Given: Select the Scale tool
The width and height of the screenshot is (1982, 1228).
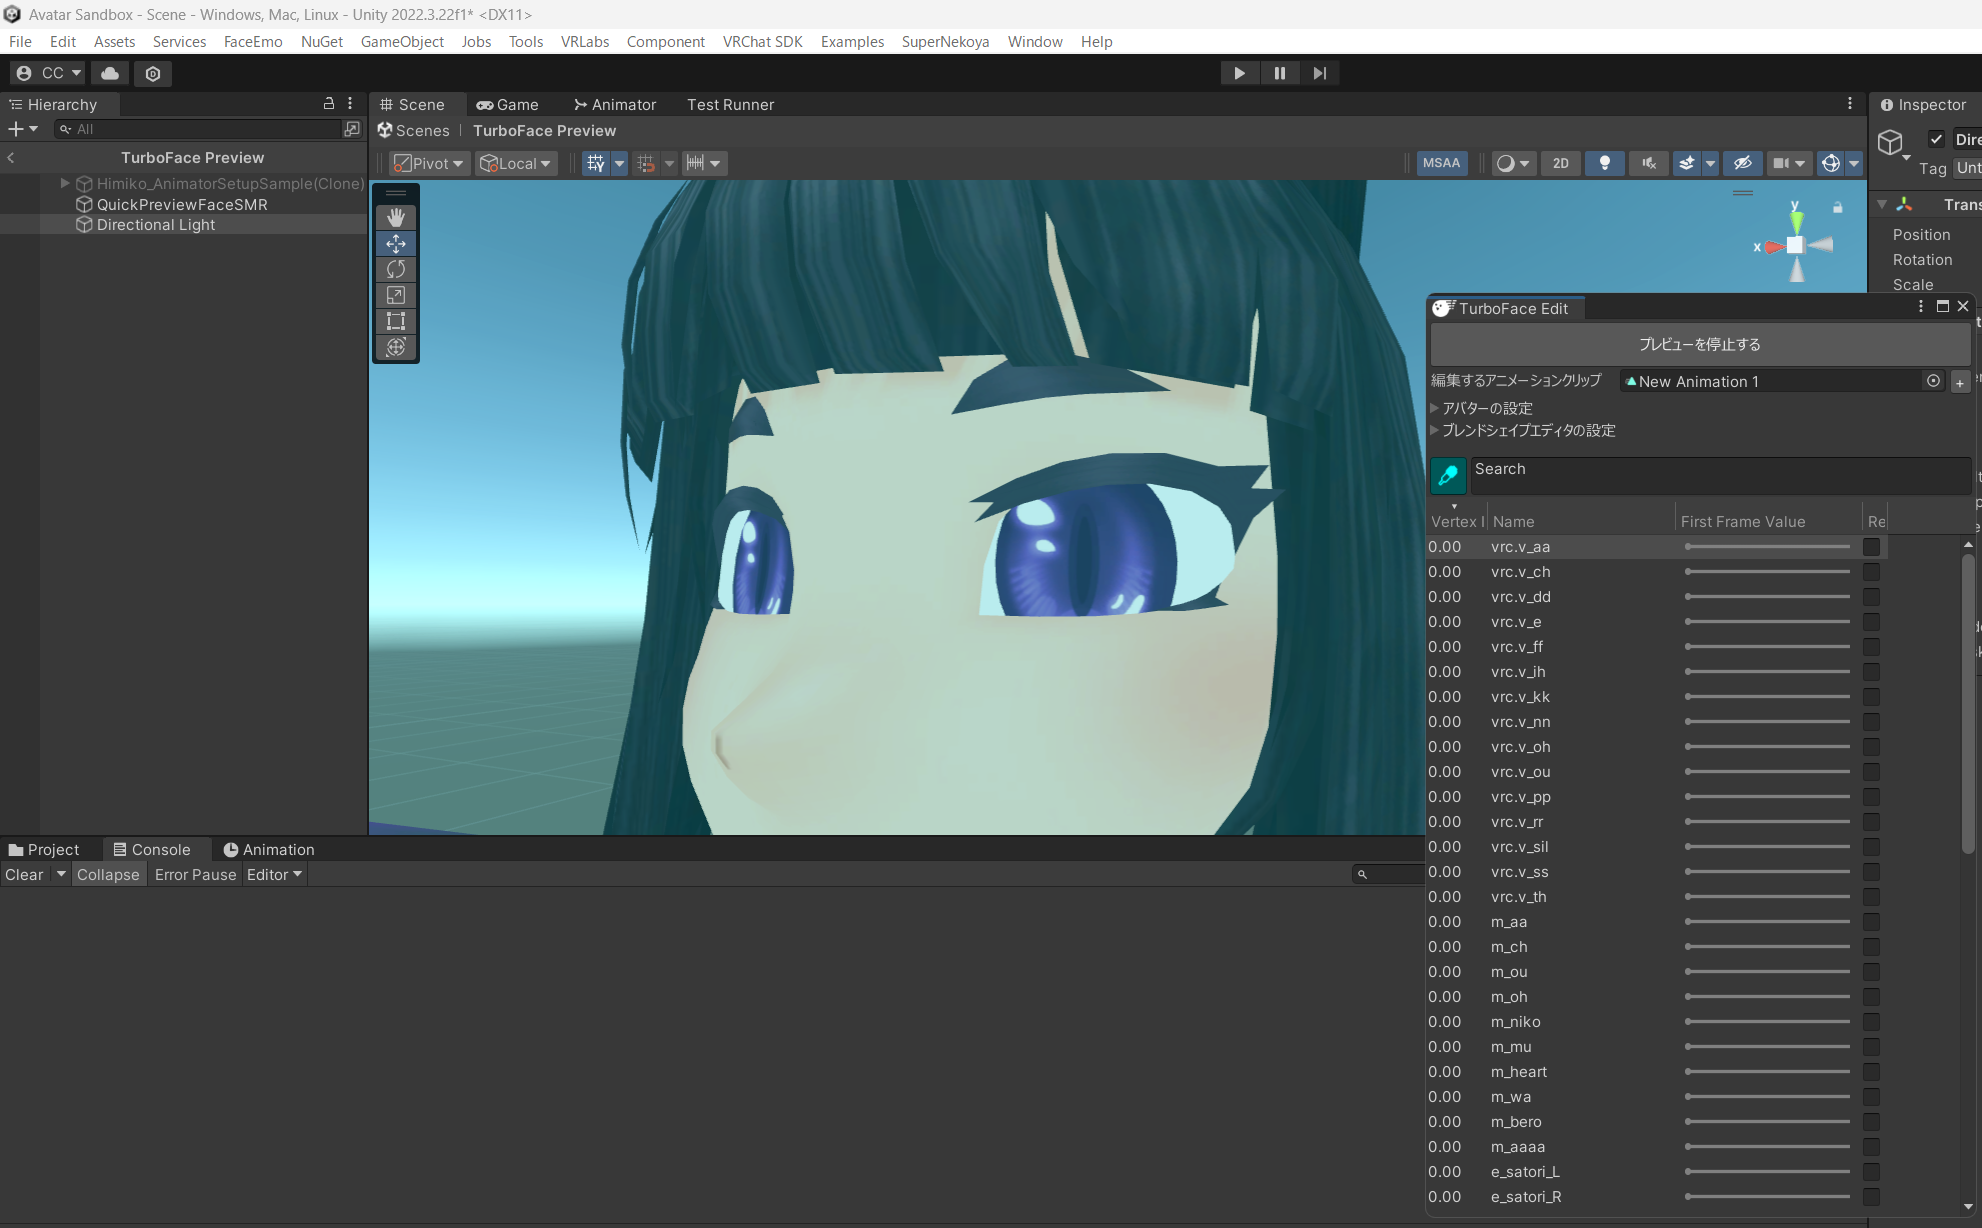Looking at the screenshot, I should click(x=396, y=296).
